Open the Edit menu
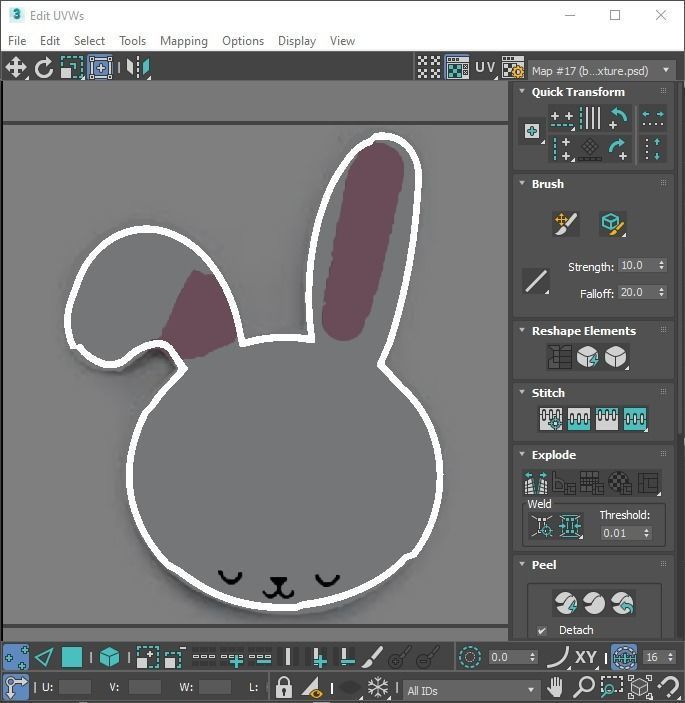 pos(50,41)
